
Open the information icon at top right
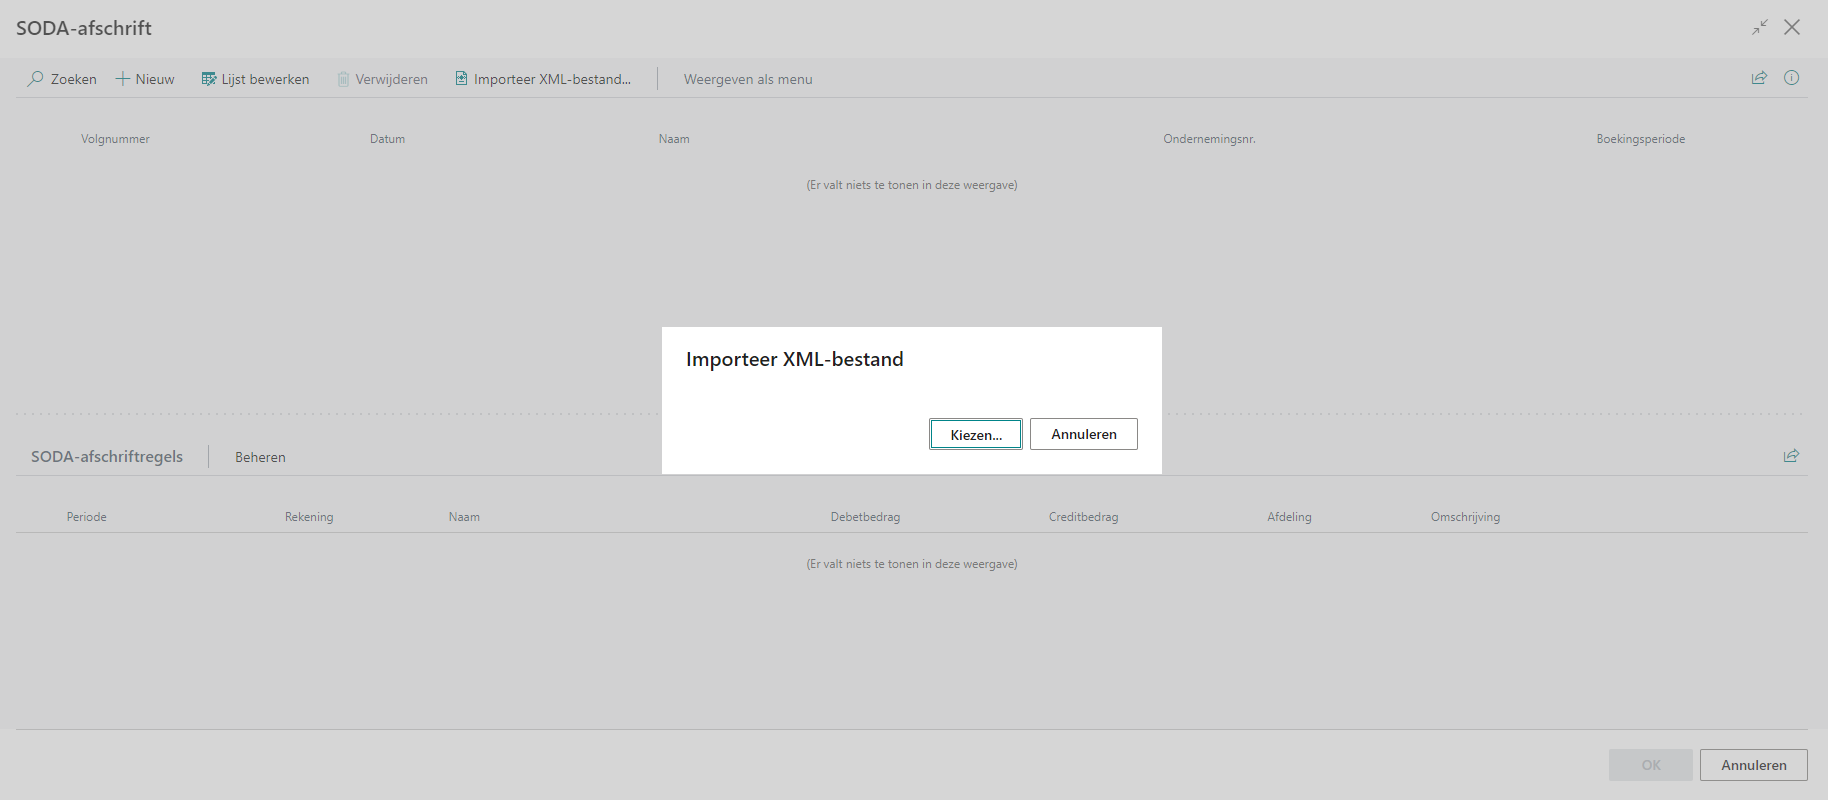click(1791, 78)
